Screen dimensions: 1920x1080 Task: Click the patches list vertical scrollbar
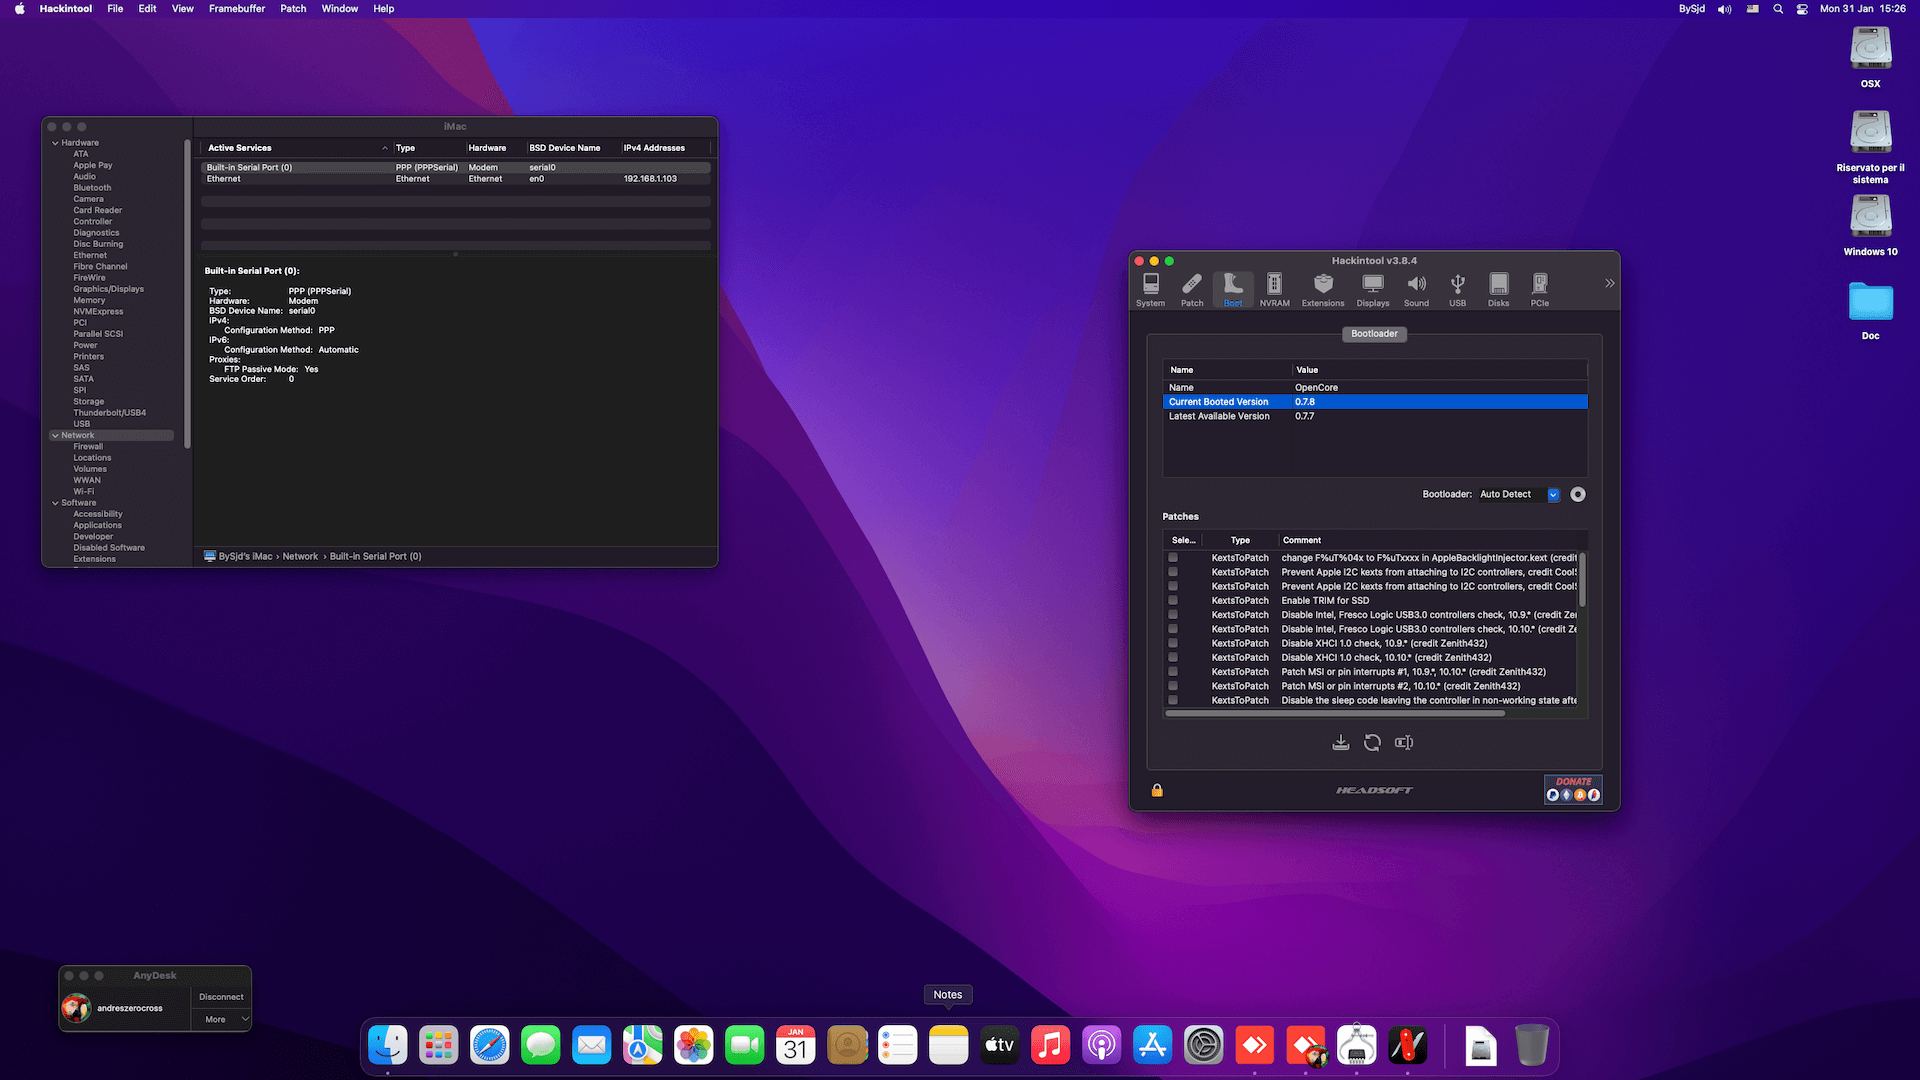tap(1582, 580)
